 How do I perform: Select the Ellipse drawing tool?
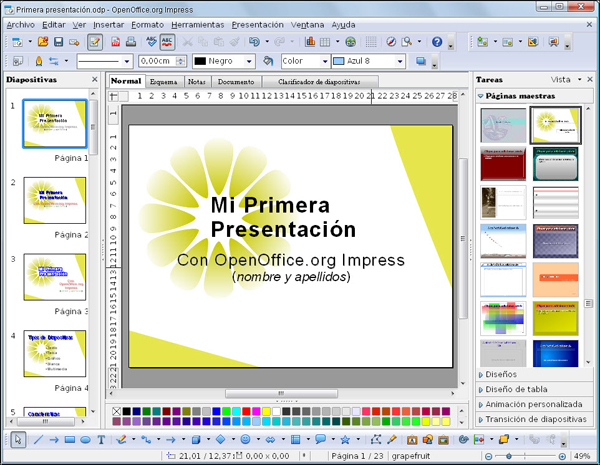[x=85, y=440]
